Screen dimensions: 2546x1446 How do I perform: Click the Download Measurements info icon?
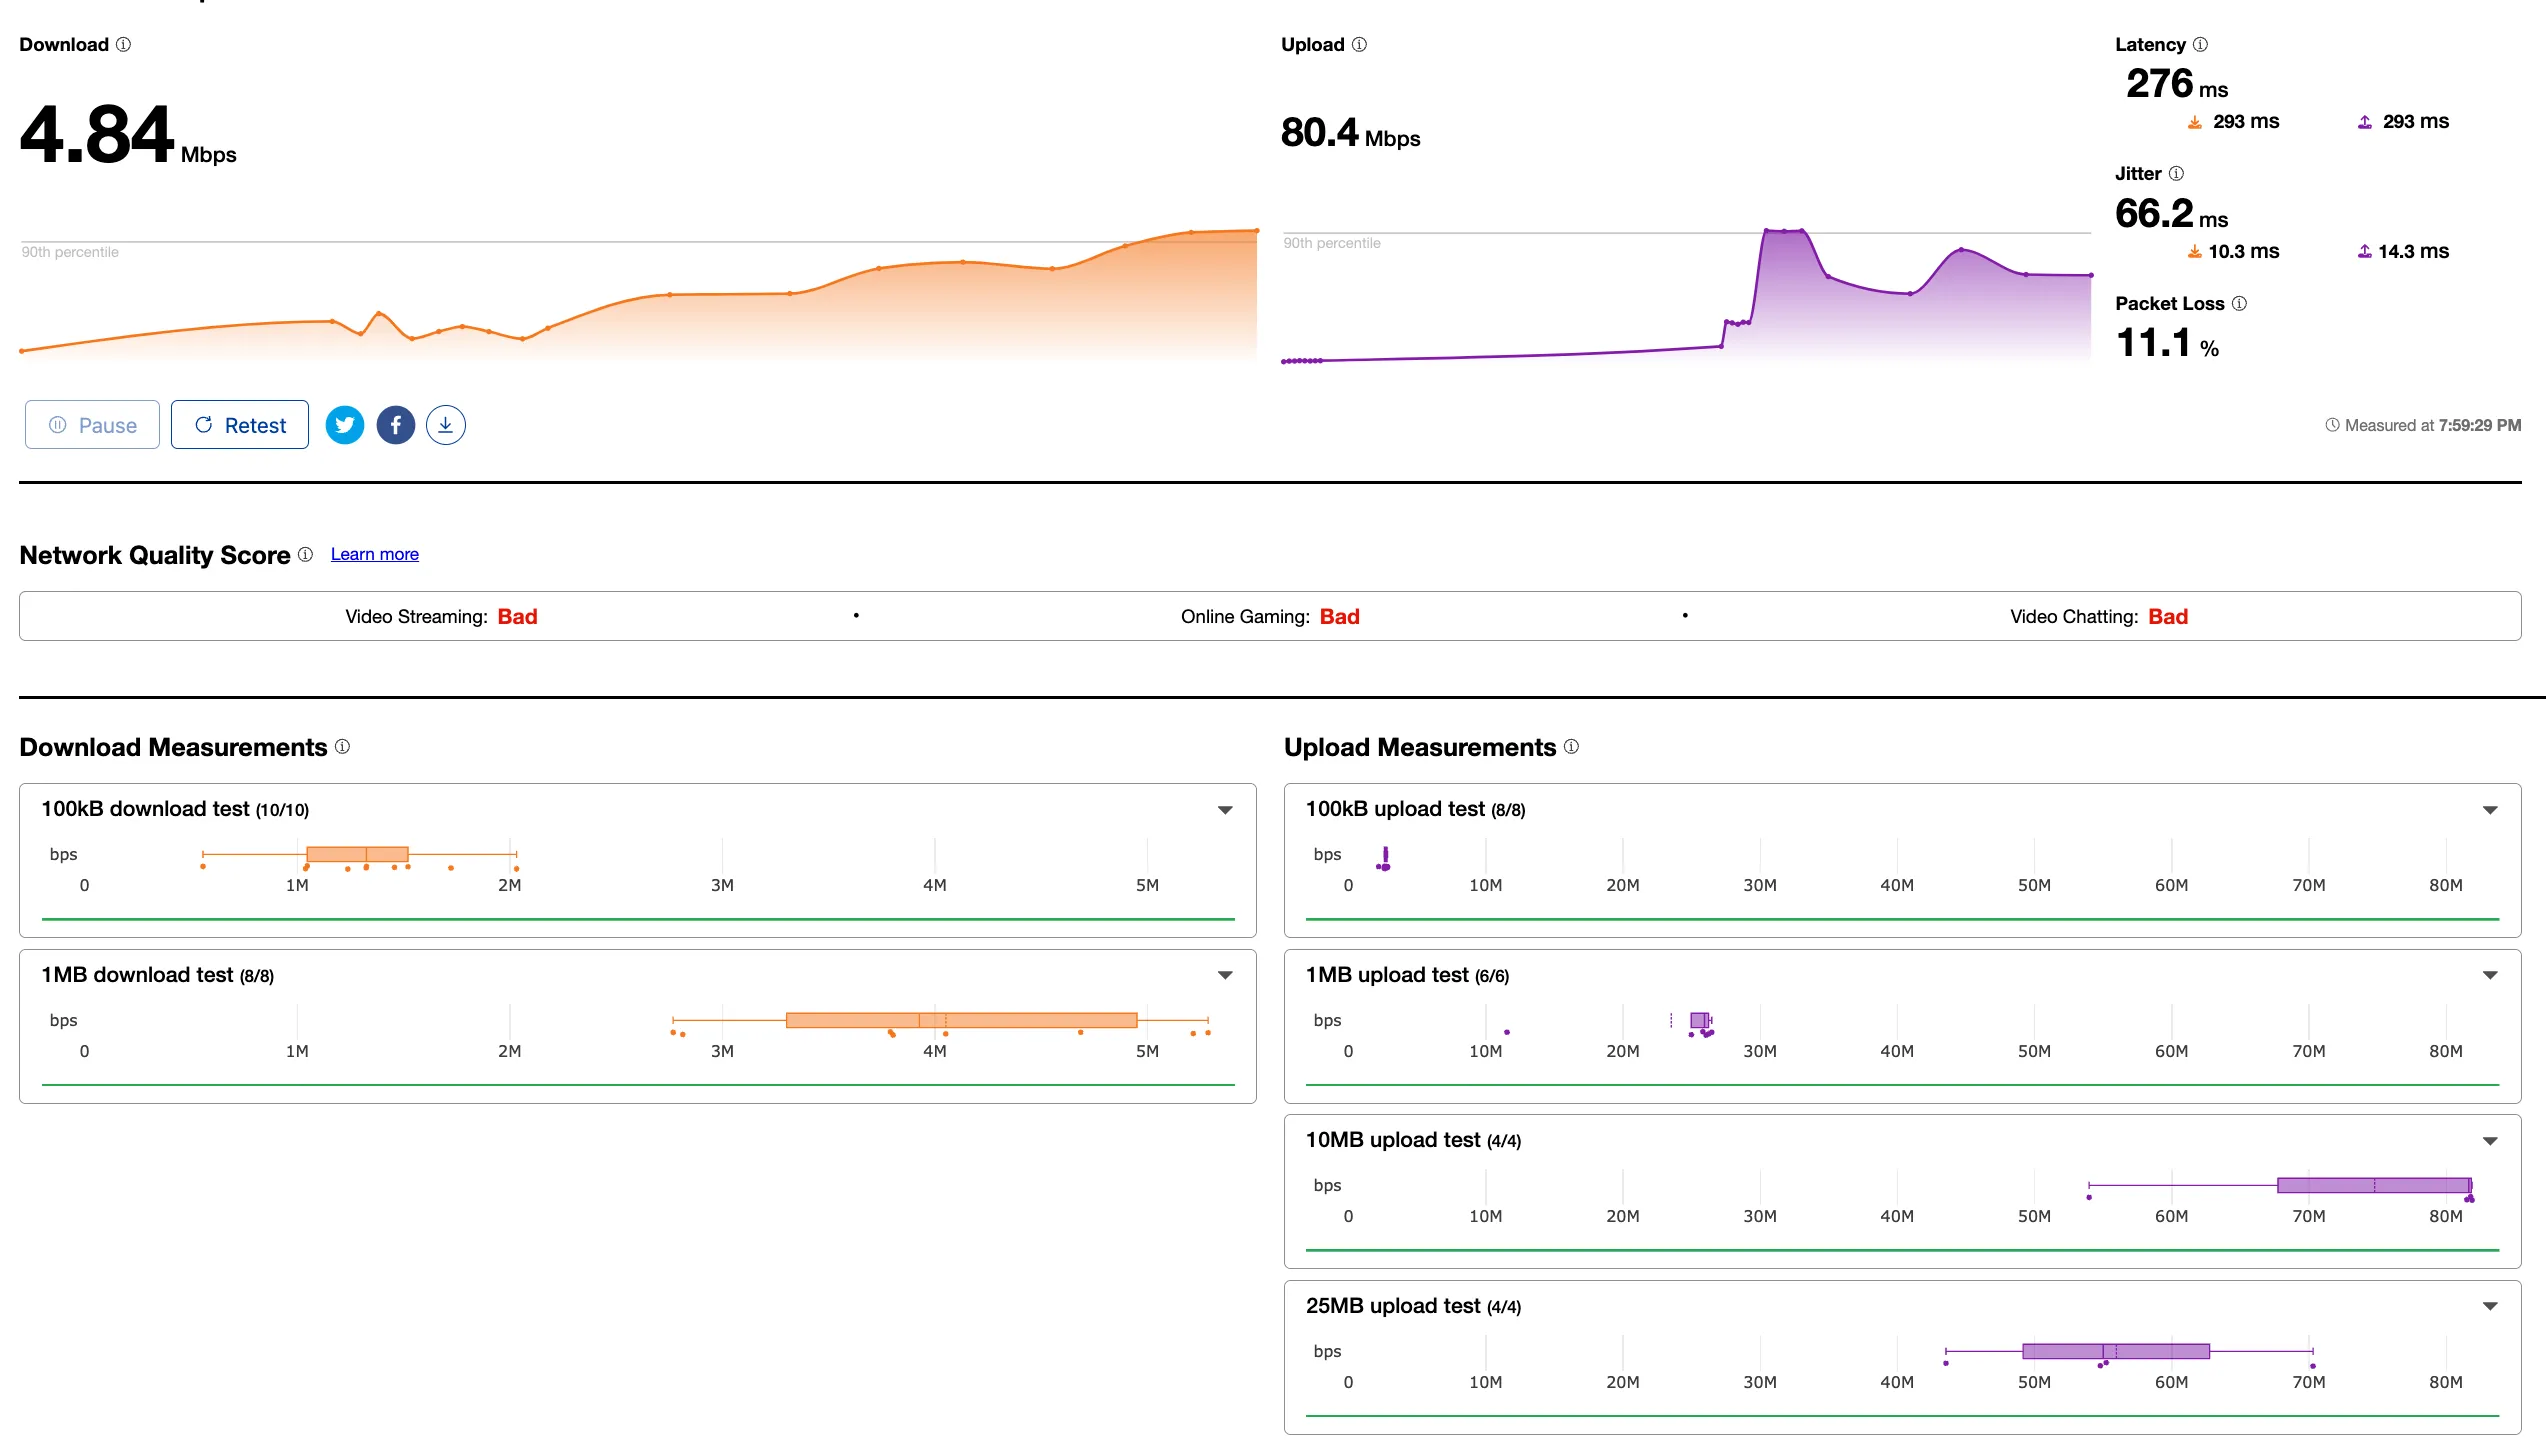(x=343, y=747)
